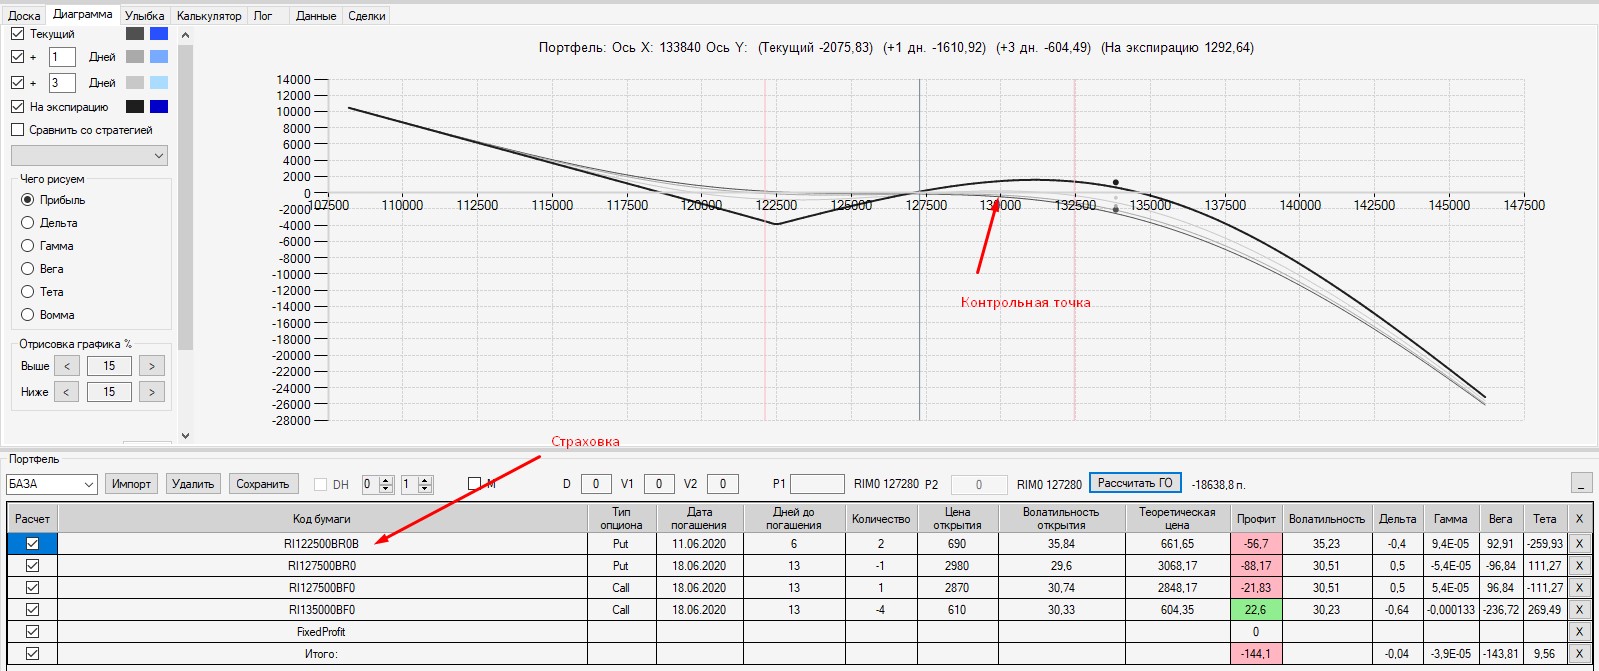Select the Прибыль radio button

(x=28, y=200)
